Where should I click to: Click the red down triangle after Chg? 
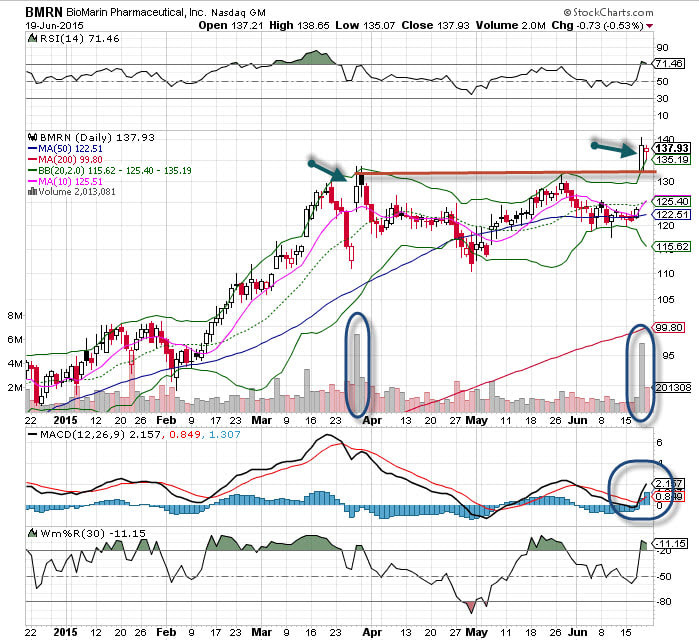coord(649,26)
